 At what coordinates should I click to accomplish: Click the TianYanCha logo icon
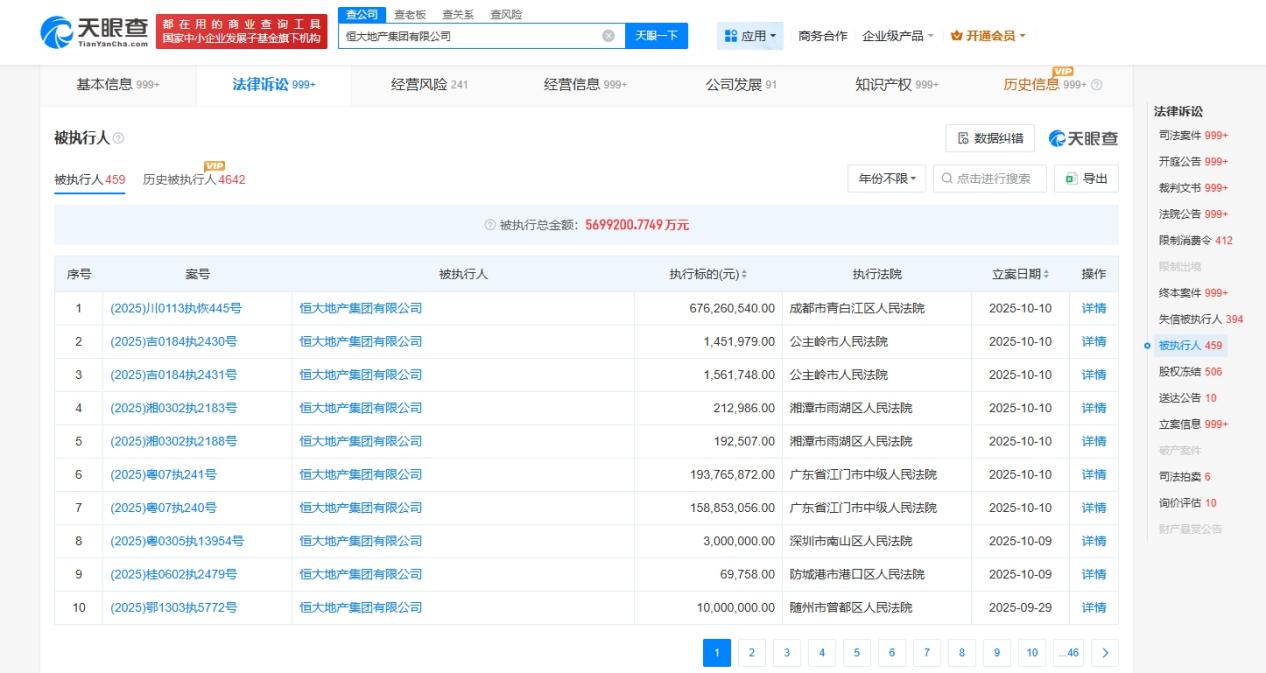(57, 32)
